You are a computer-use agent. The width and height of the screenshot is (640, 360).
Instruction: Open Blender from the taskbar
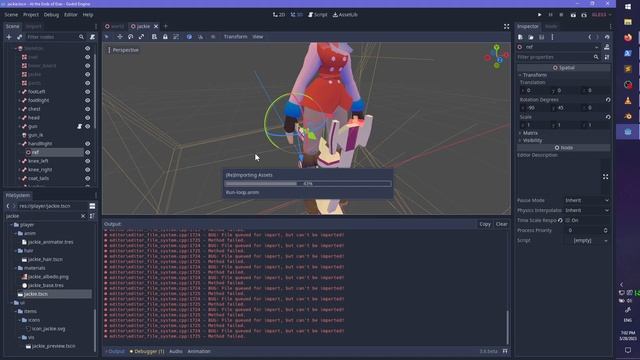[628, 116]
